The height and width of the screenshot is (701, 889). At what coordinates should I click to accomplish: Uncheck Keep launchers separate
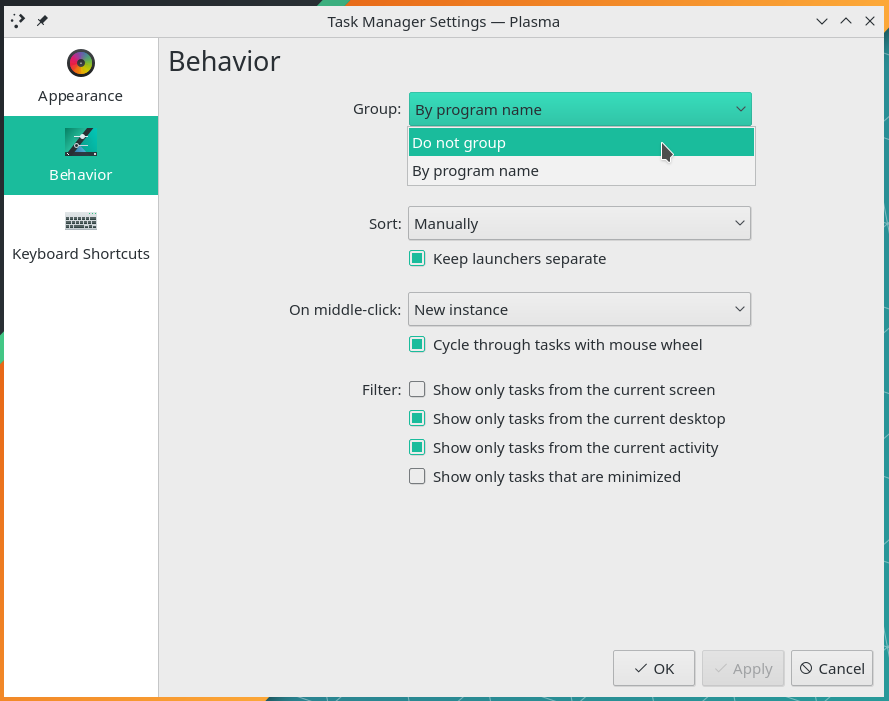click(417, 259)
